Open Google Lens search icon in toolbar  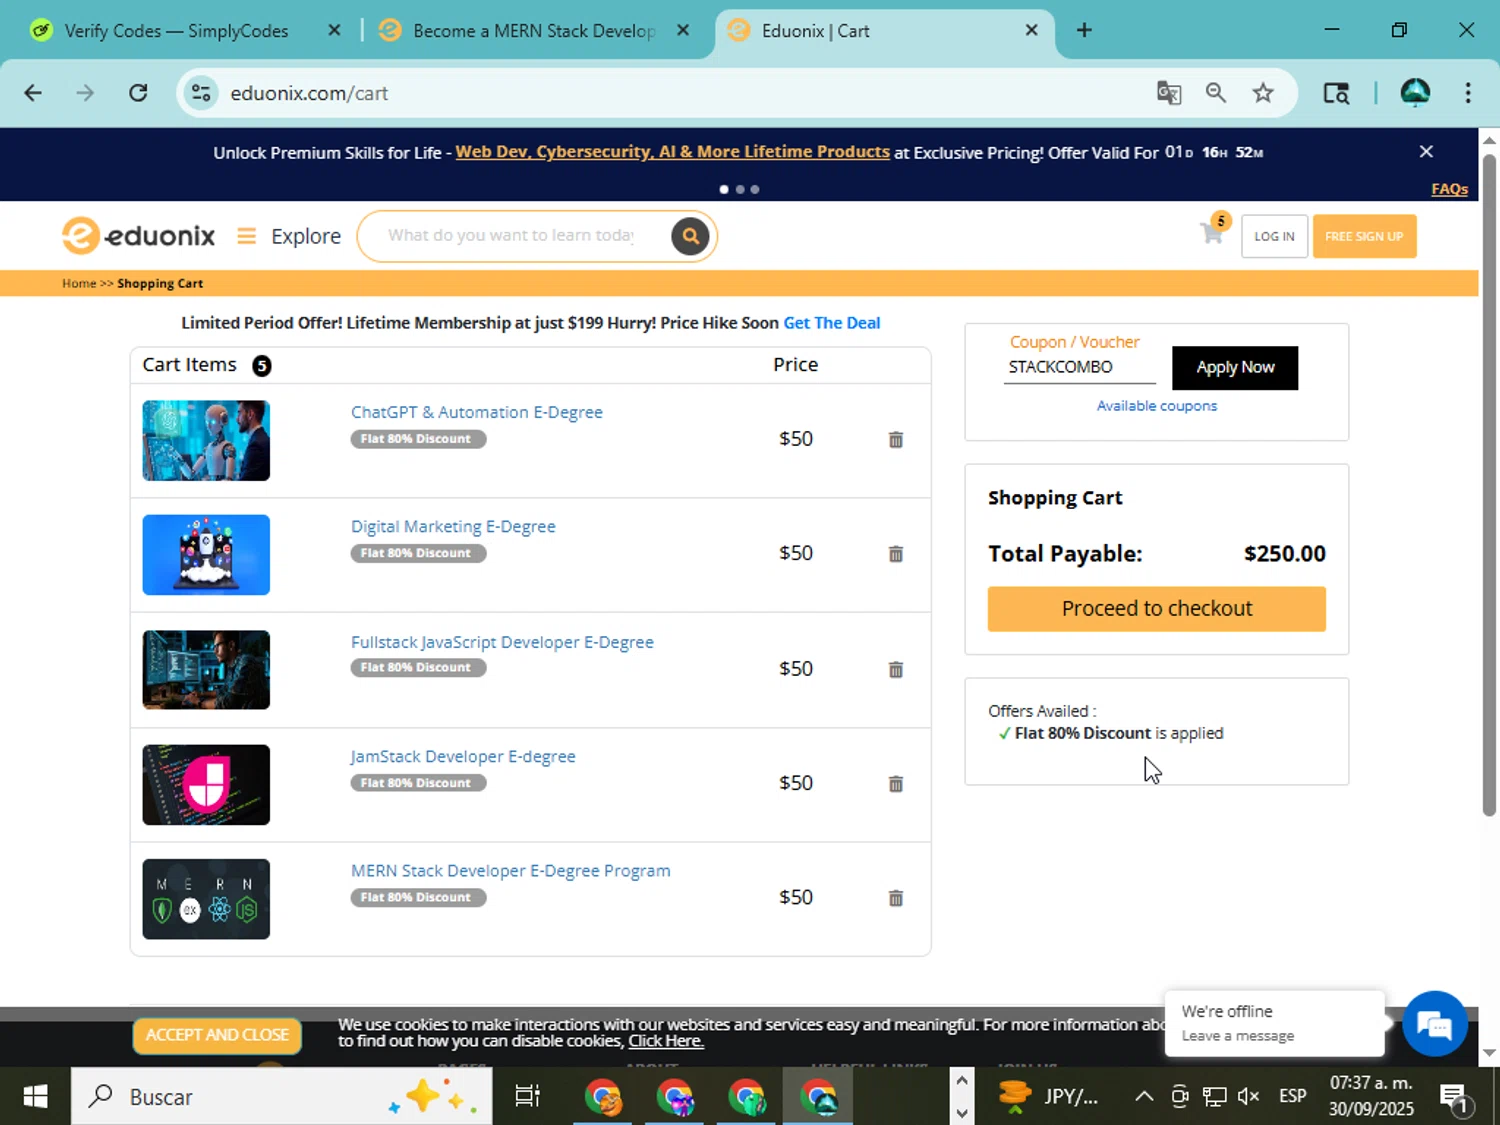[1336, 93]
